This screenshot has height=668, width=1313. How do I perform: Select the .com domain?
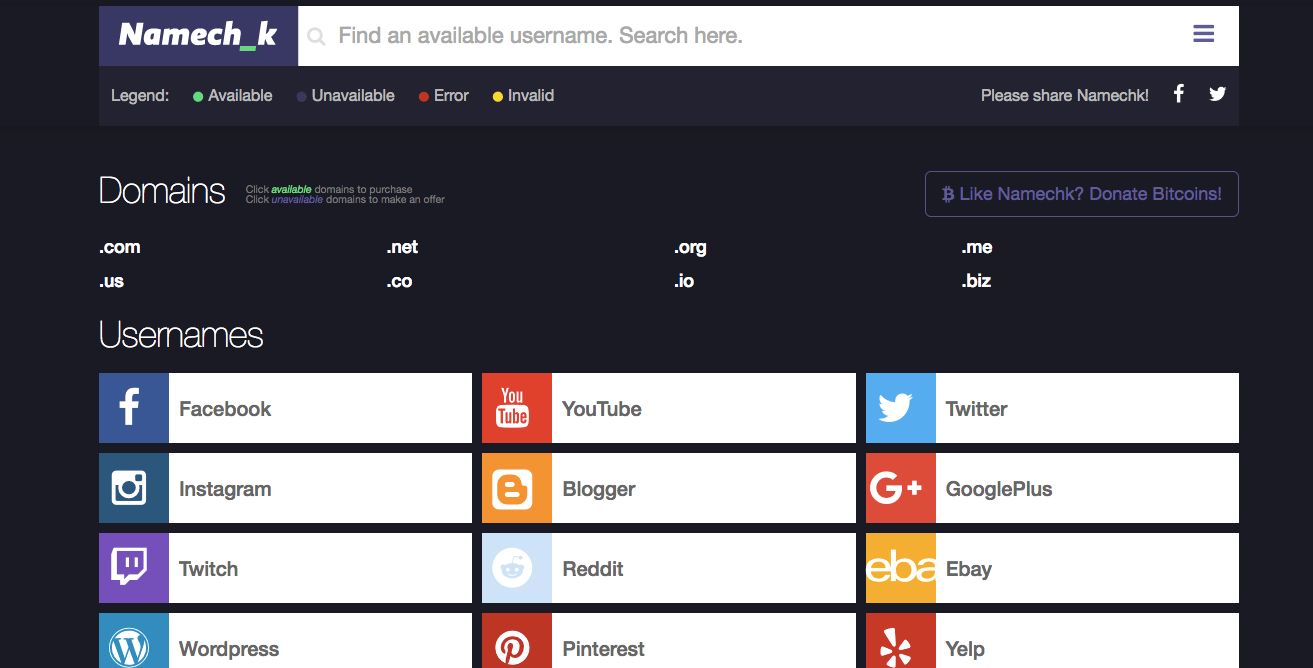[120, 248]
